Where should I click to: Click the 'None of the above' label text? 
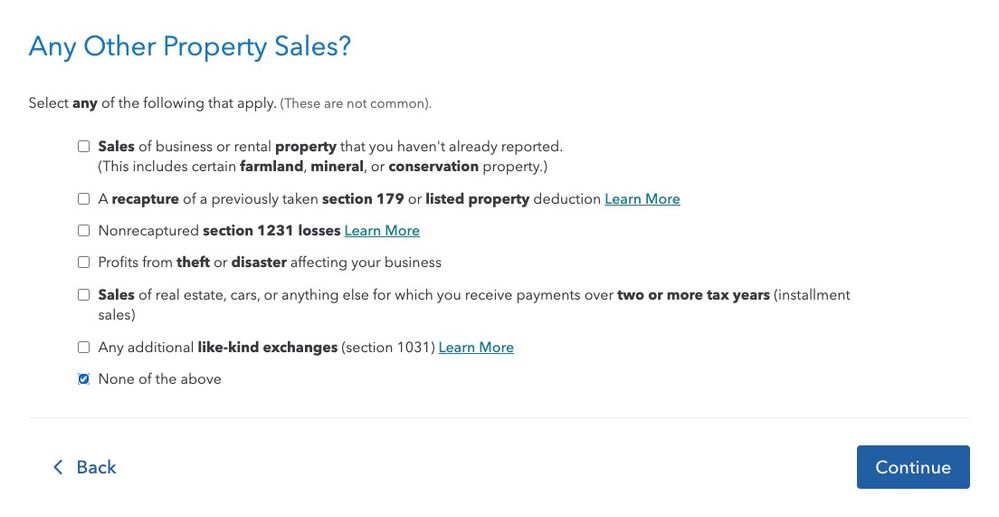point(160,379)
